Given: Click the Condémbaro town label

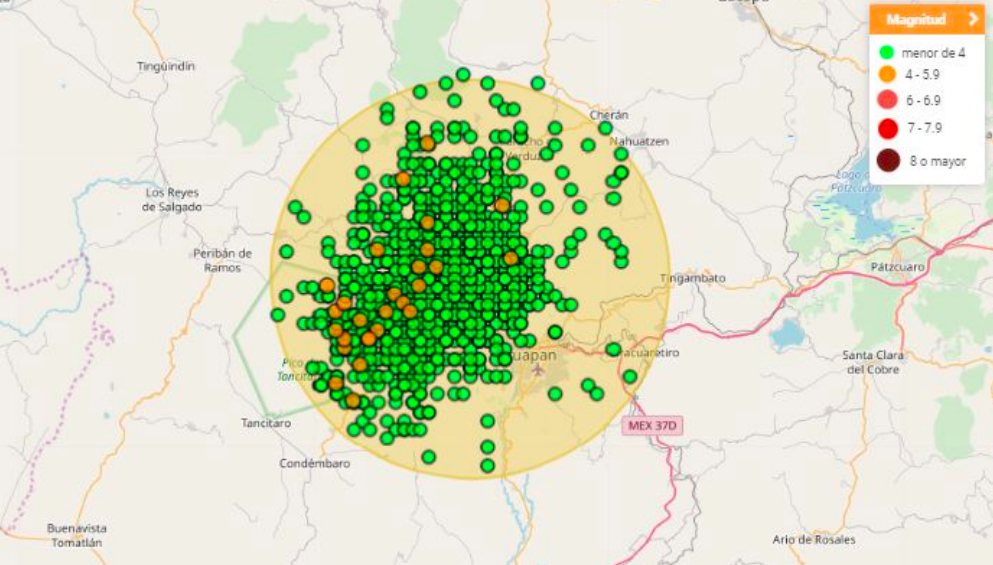Looking at the screenshot, I should pyautogui.click(x=315, y=463).
